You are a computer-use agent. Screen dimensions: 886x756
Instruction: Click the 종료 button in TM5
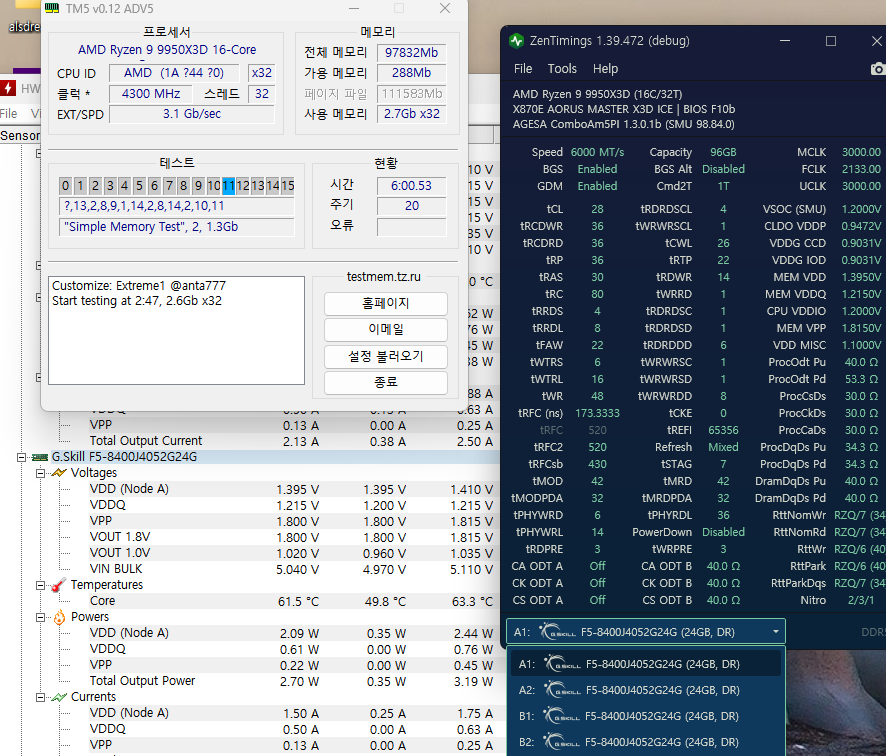point(385,383)
